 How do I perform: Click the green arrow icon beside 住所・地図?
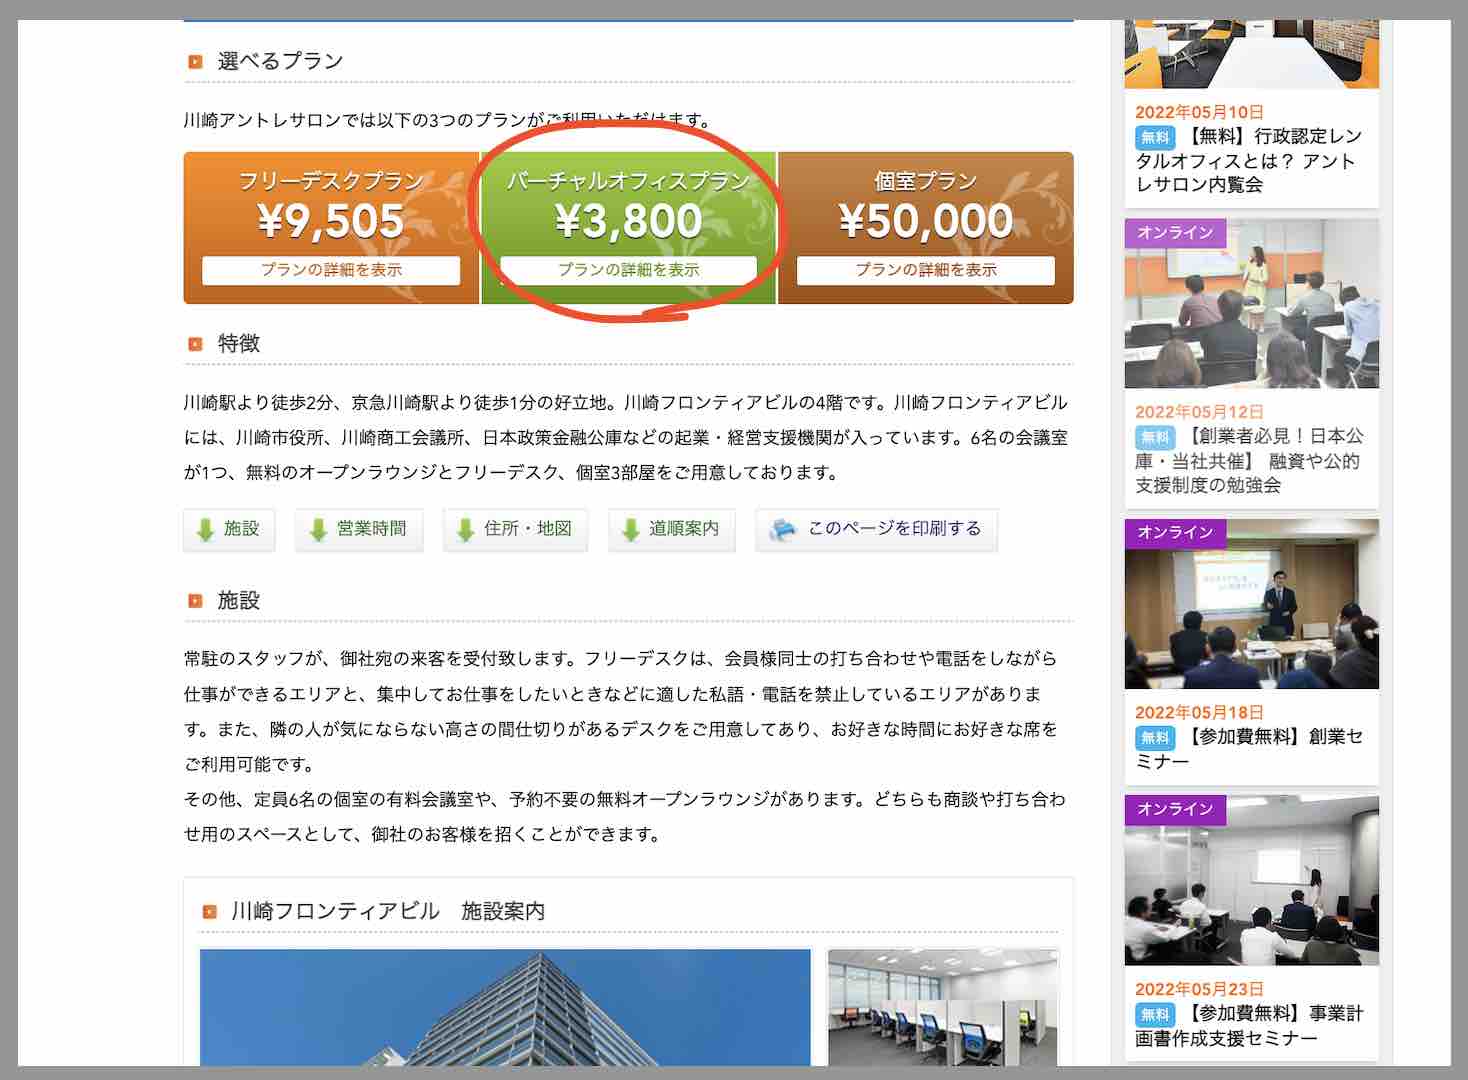pos(465,530)
